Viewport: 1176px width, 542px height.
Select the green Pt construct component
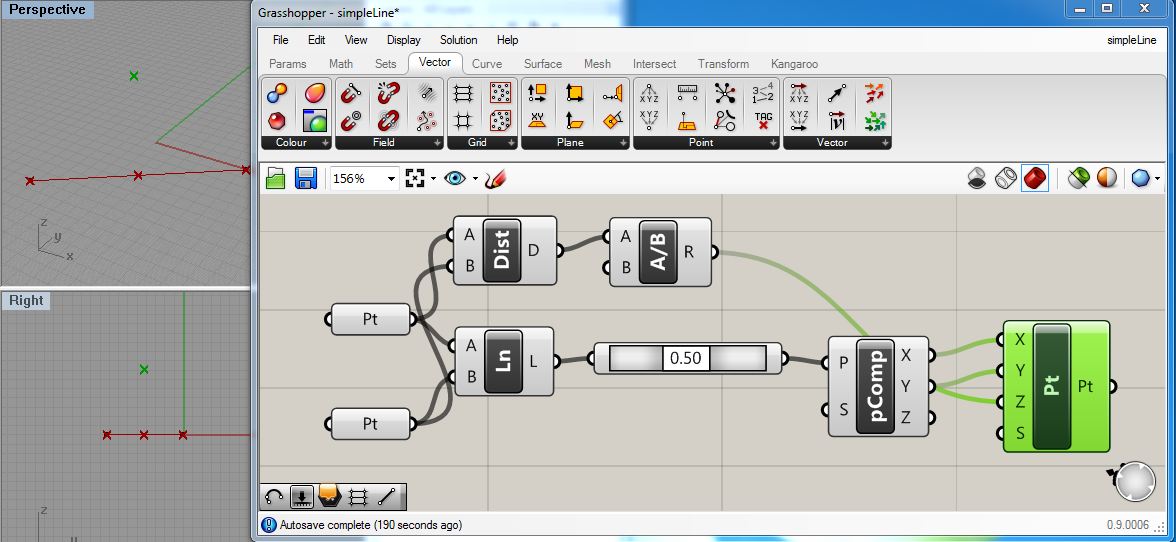pos(1056,386)
